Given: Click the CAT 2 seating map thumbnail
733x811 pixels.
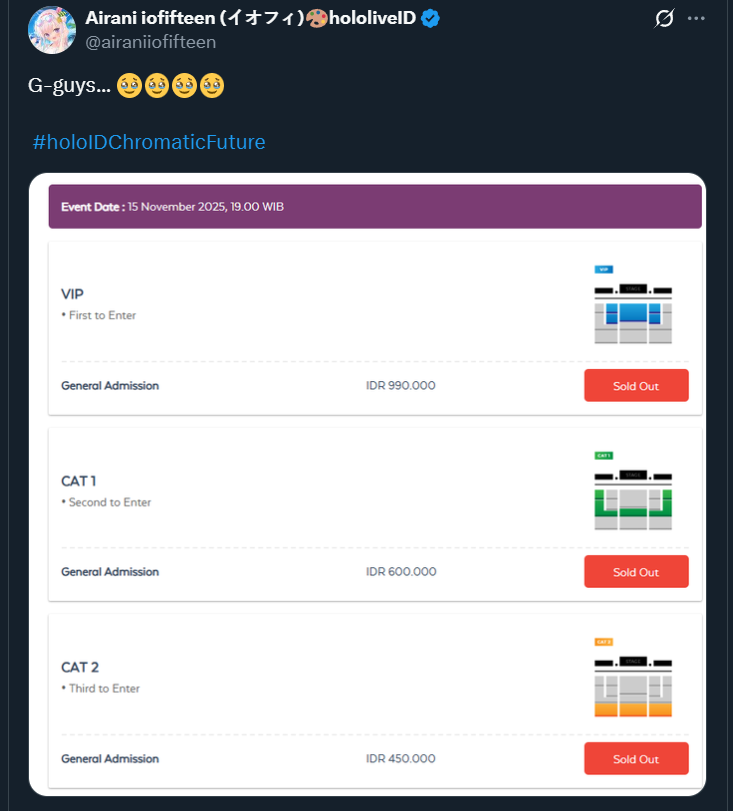Looking at the screenshot, I should click(633, 677).
